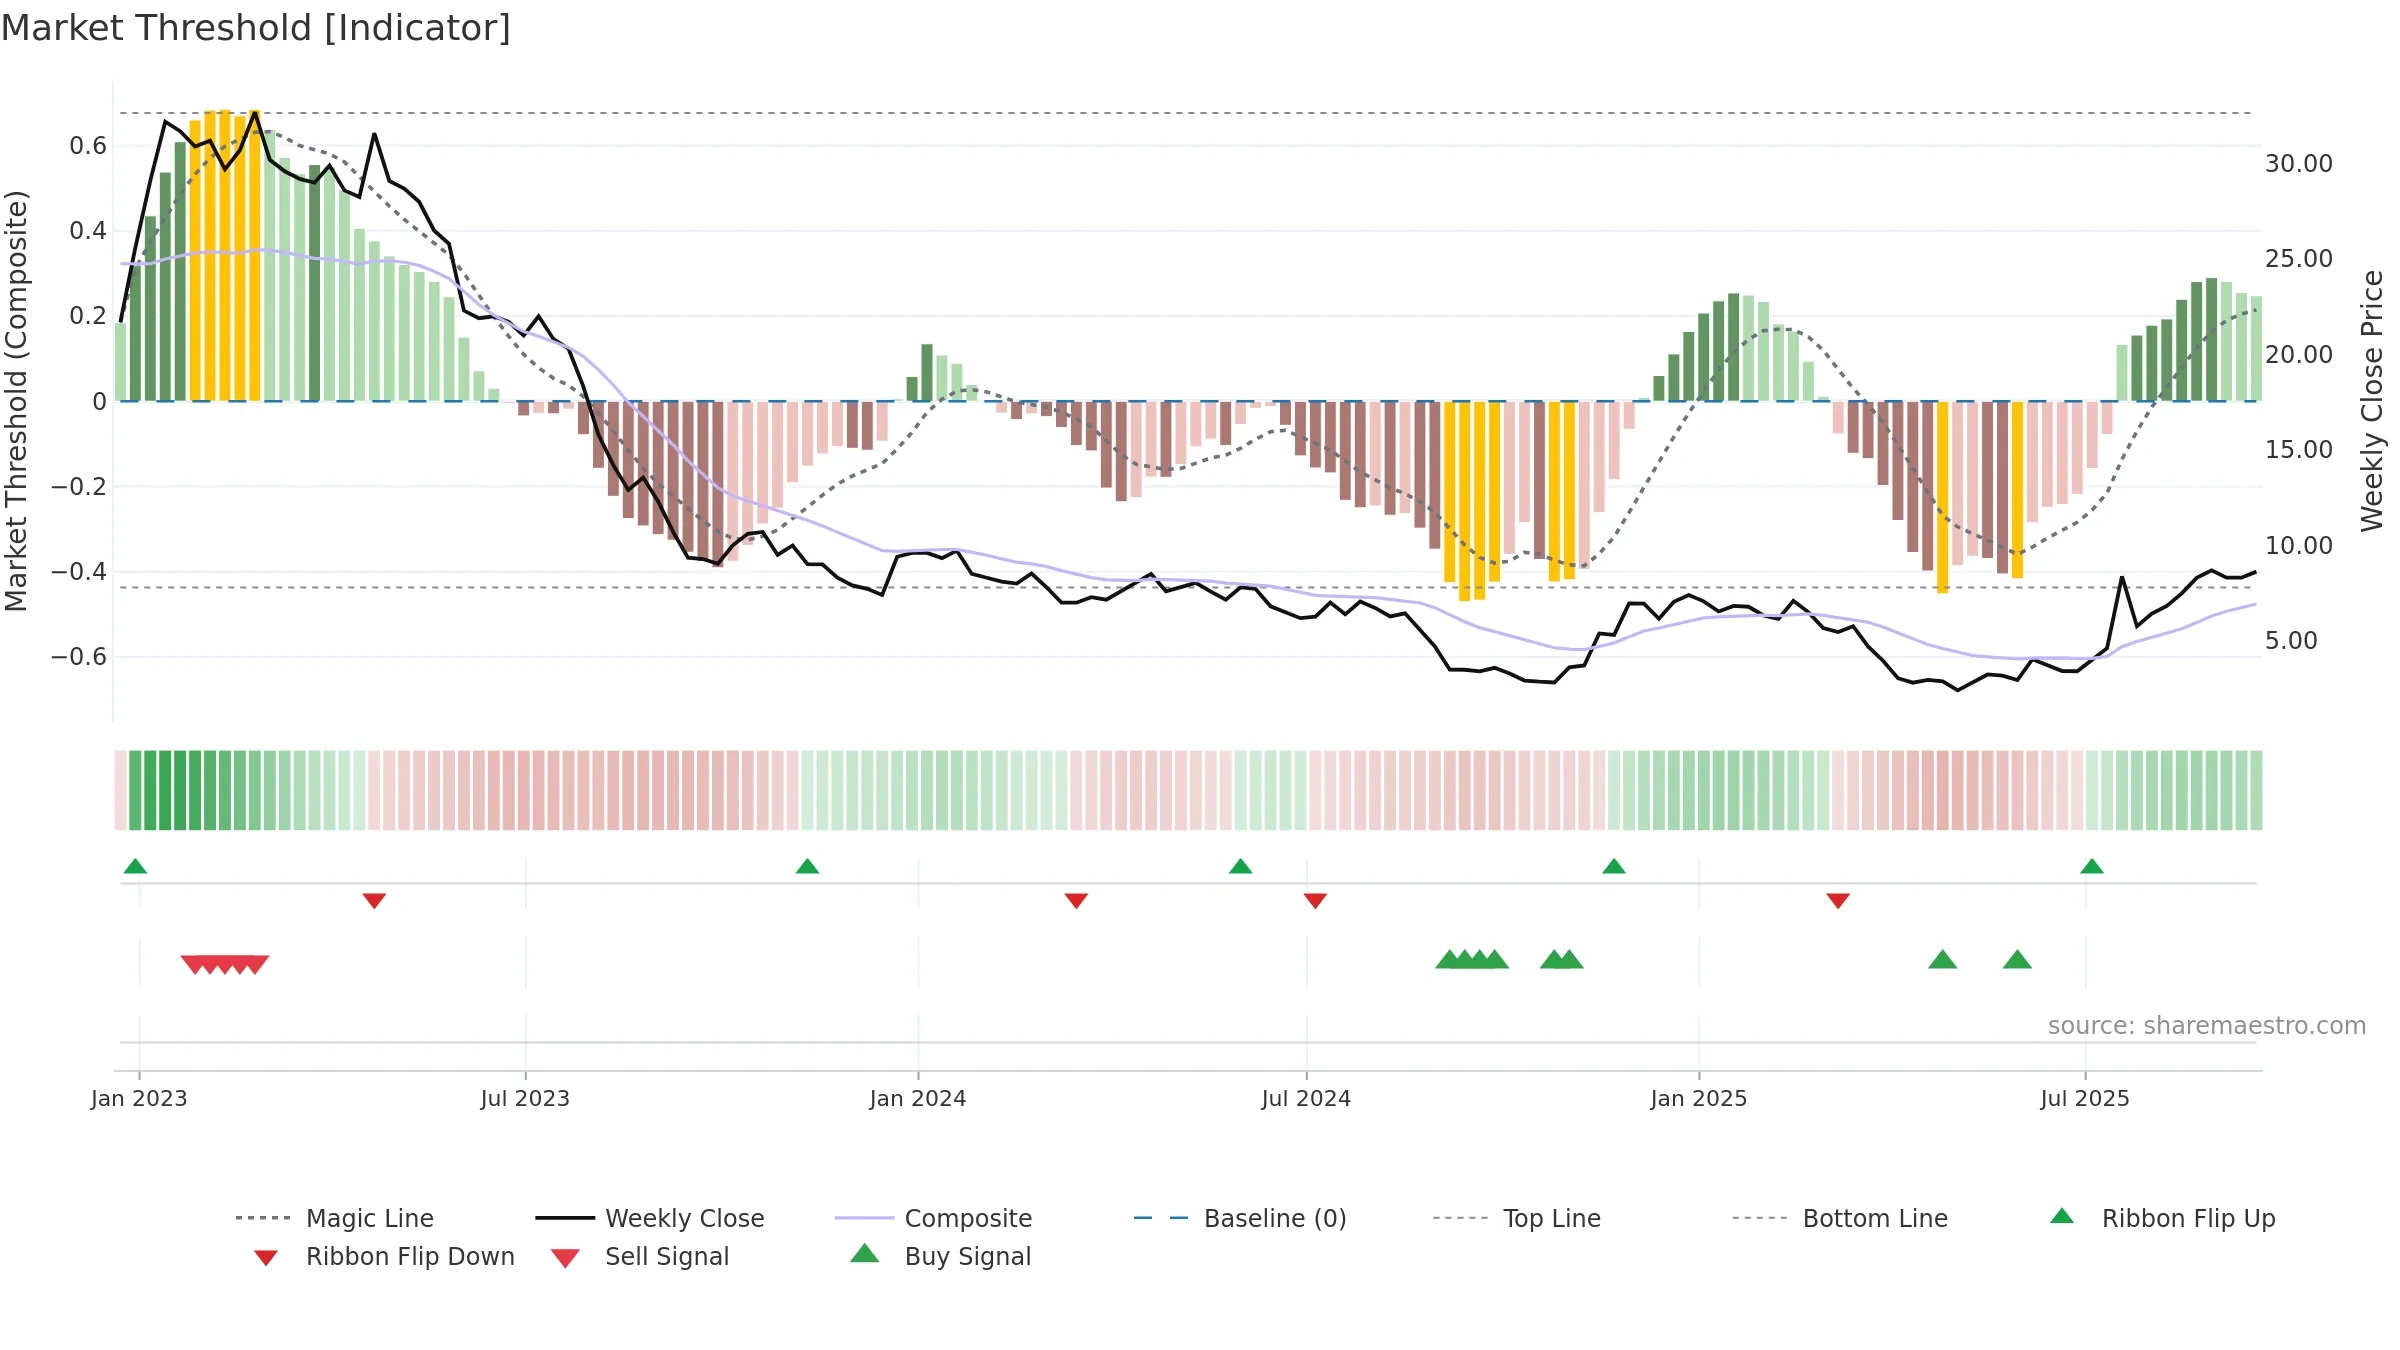Click the Jan 2024 x-axis label

point(918,1098)
